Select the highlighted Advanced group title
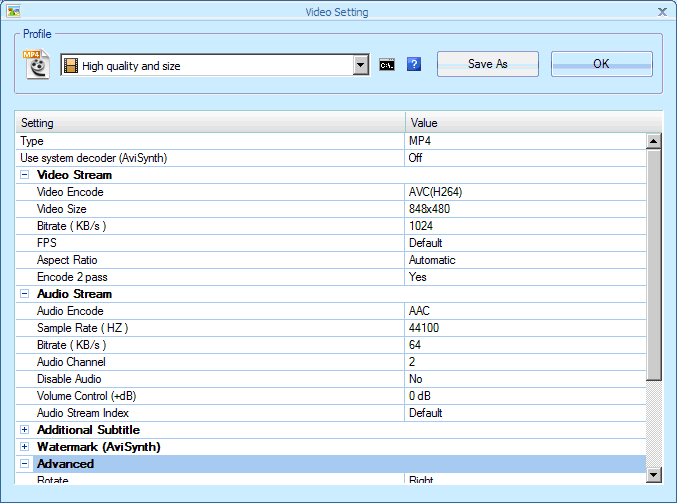Screen dimensions: 677x503 65,464
